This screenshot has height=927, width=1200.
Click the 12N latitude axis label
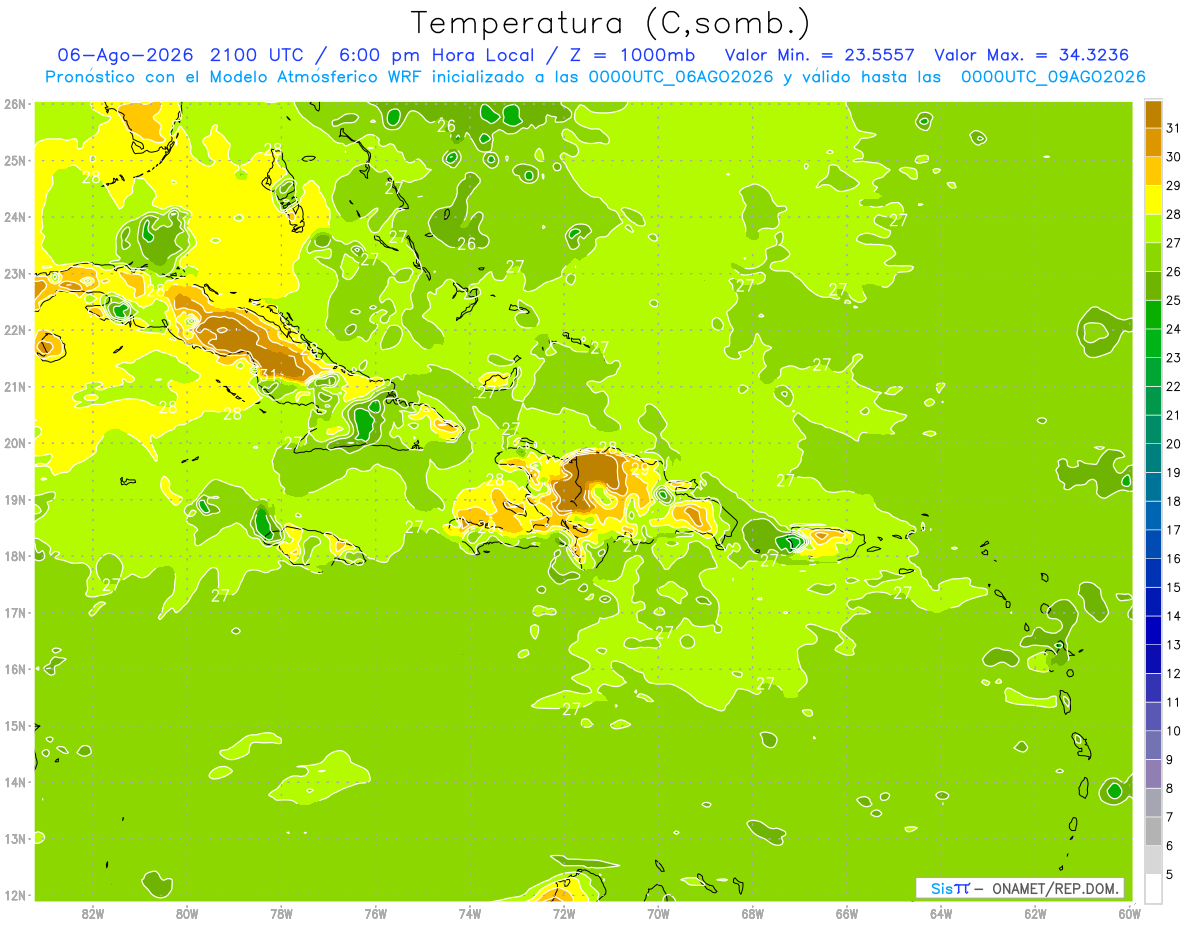(14, 895)
